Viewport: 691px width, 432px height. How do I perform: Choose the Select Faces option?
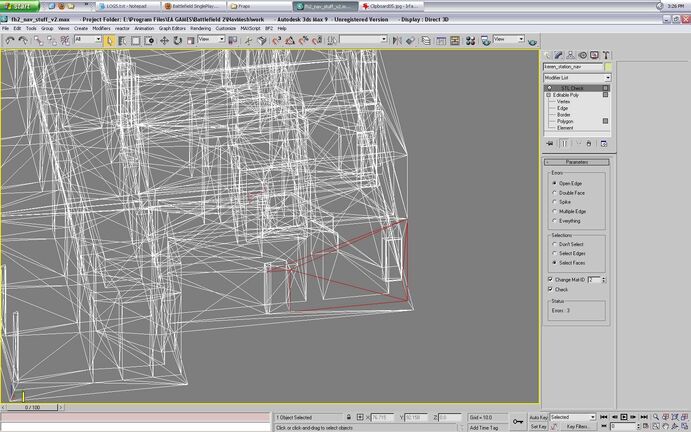coord(568,263)
